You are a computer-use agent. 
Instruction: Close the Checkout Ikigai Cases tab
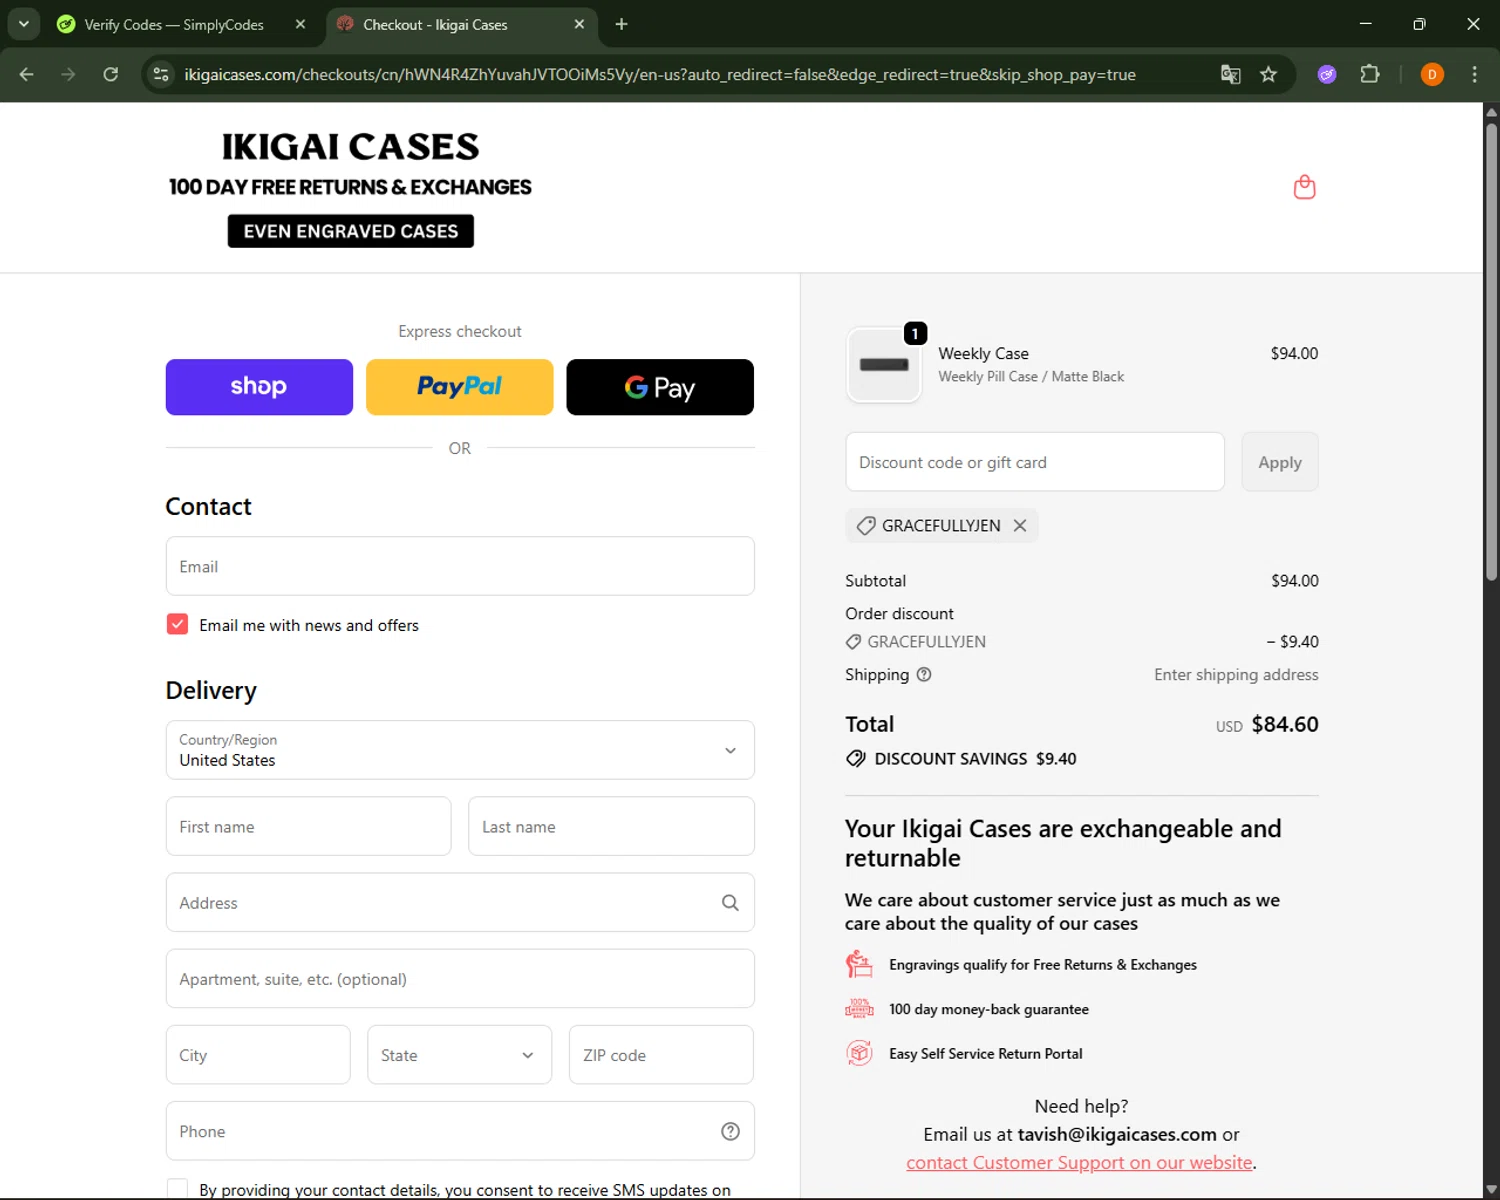pyautogui.click(x=579, y=24)
